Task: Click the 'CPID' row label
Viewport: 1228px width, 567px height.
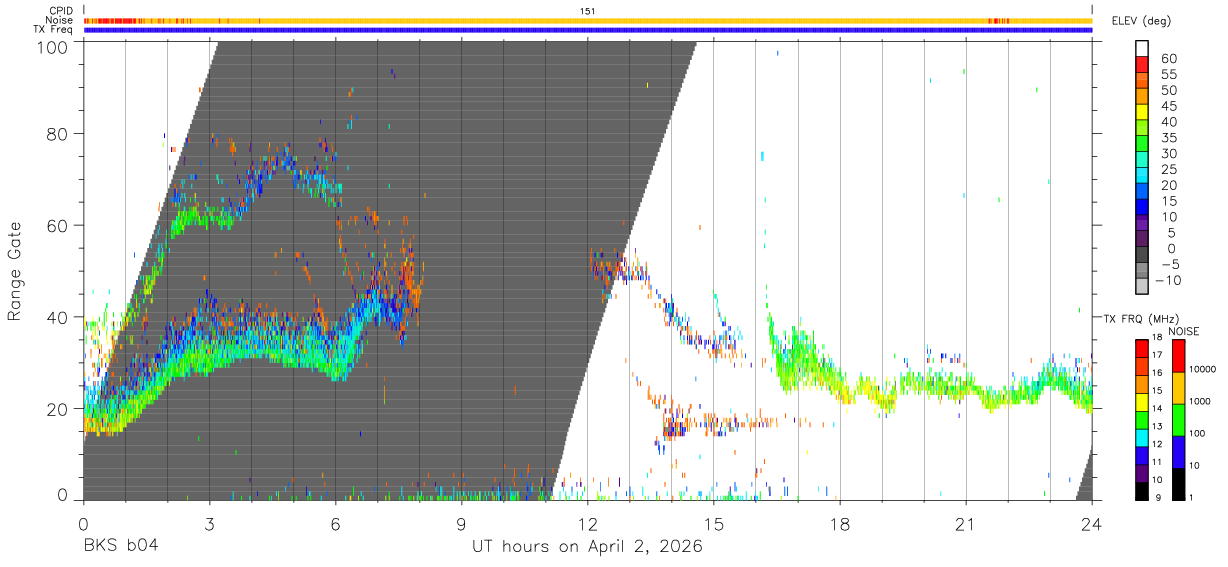Action: coord(60,10)
